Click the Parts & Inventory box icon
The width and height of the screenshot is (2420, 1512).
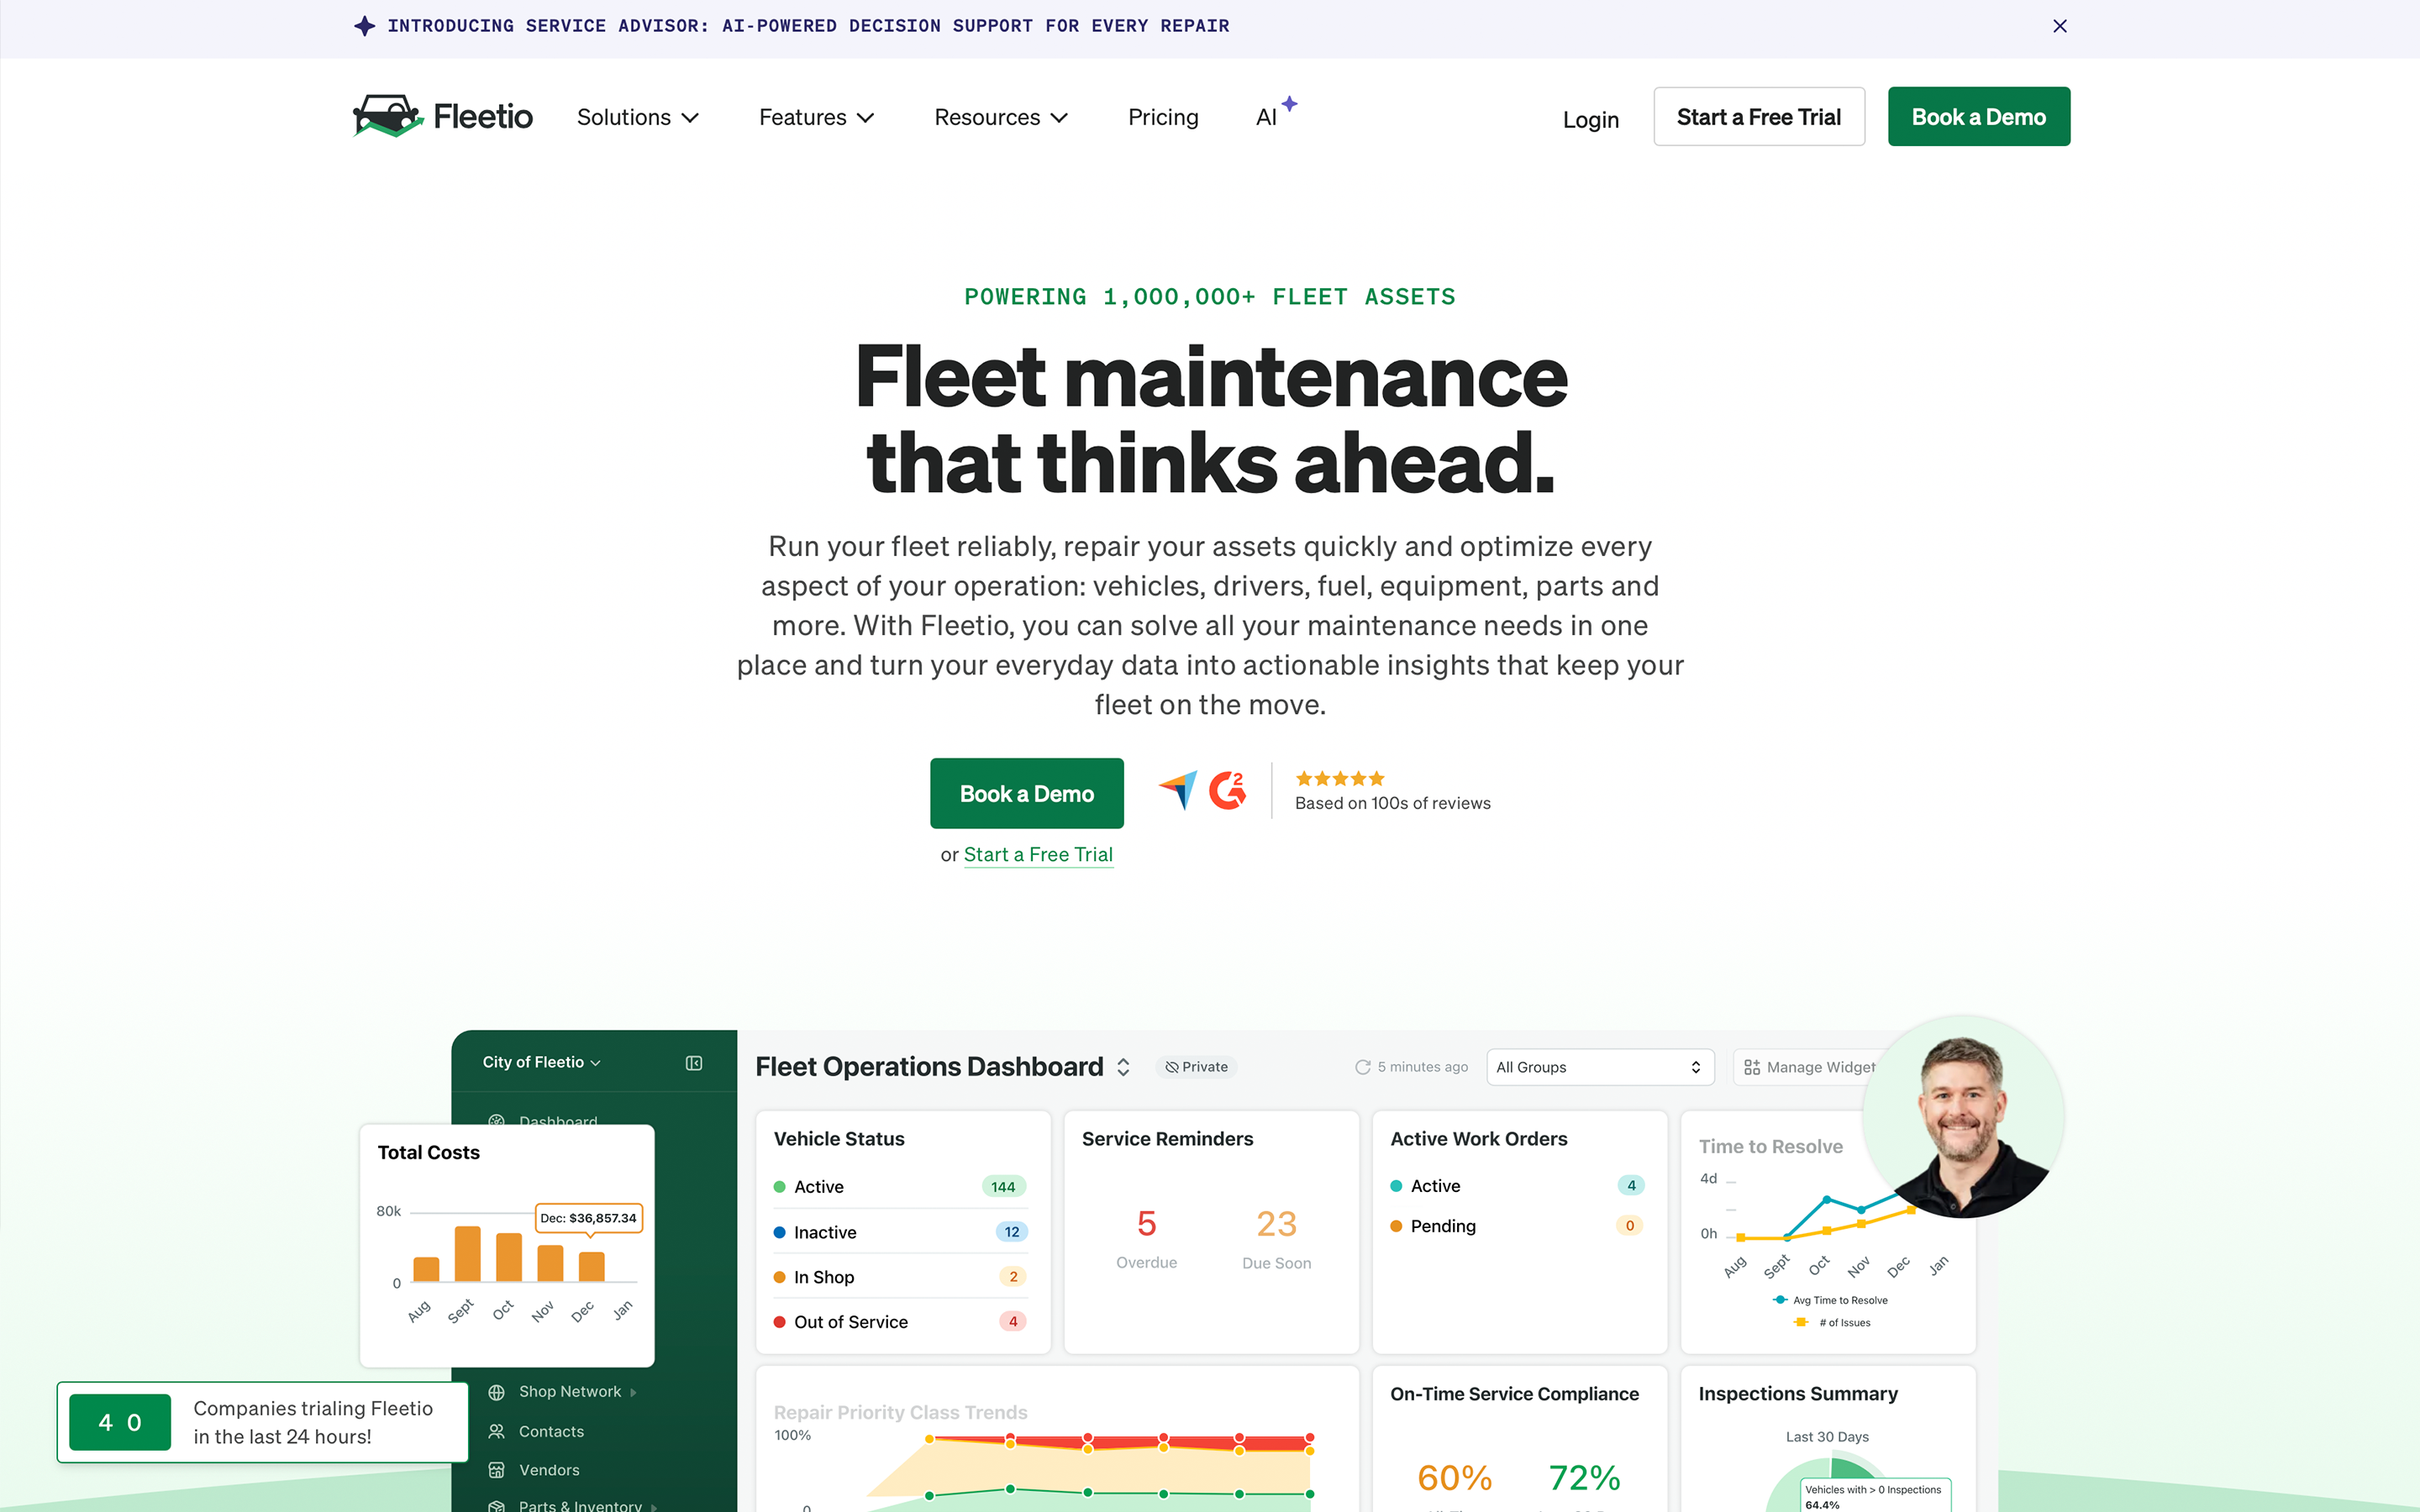tap(496, 1505)
